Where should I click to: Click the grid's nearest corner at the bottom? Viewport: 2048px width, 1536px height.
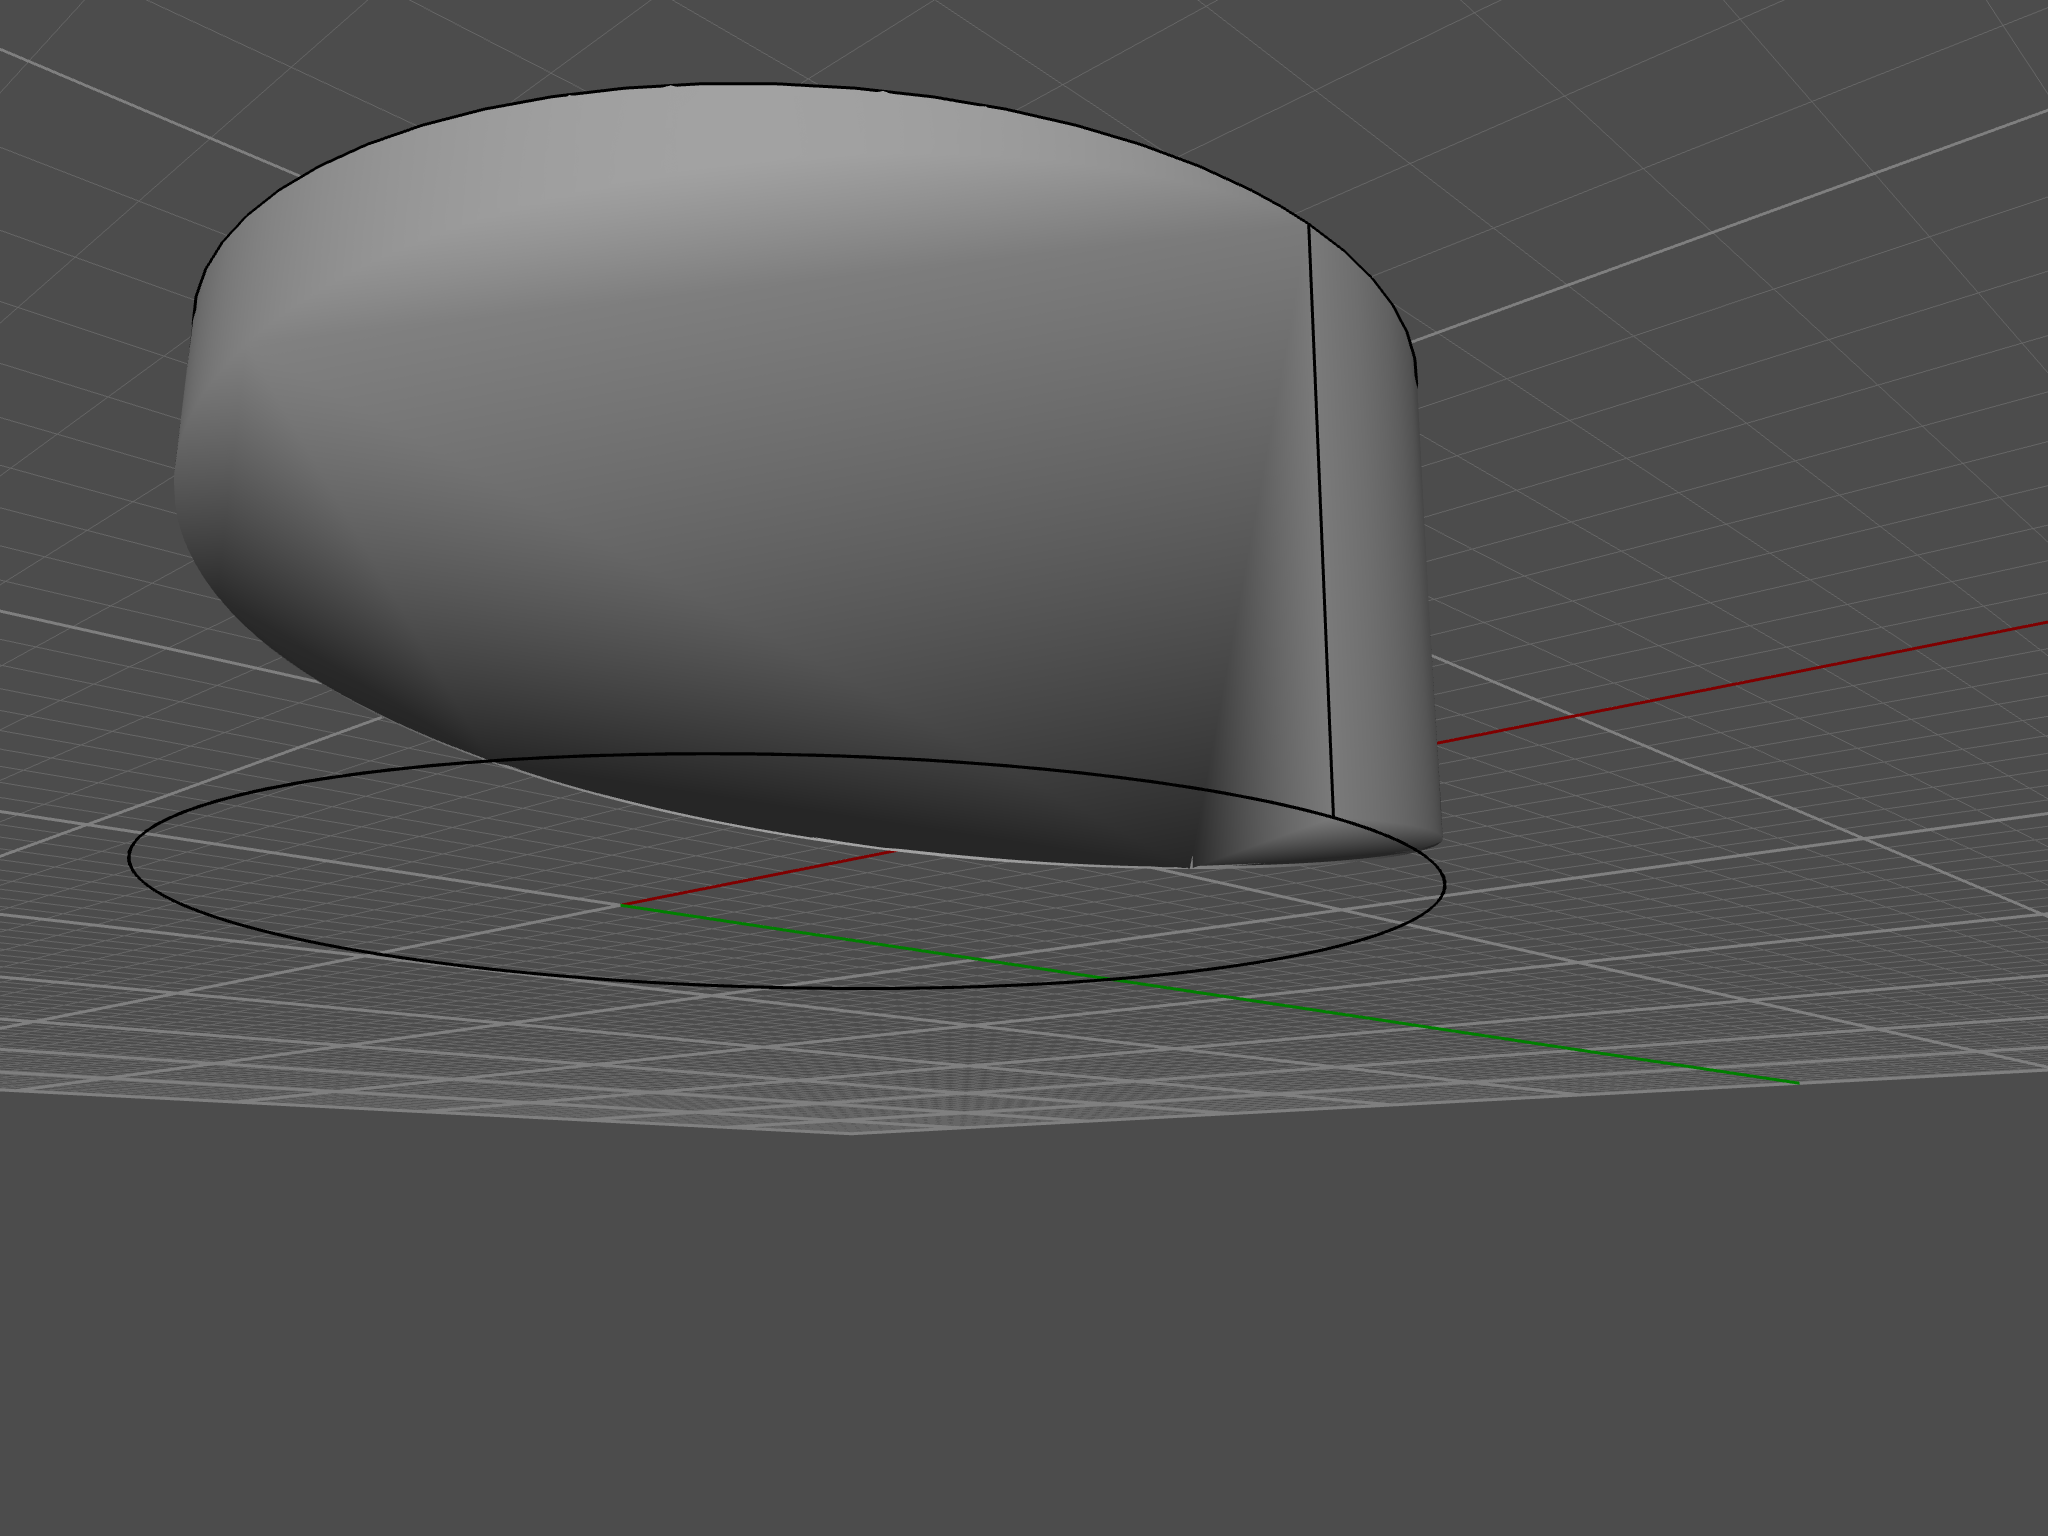852,1133
